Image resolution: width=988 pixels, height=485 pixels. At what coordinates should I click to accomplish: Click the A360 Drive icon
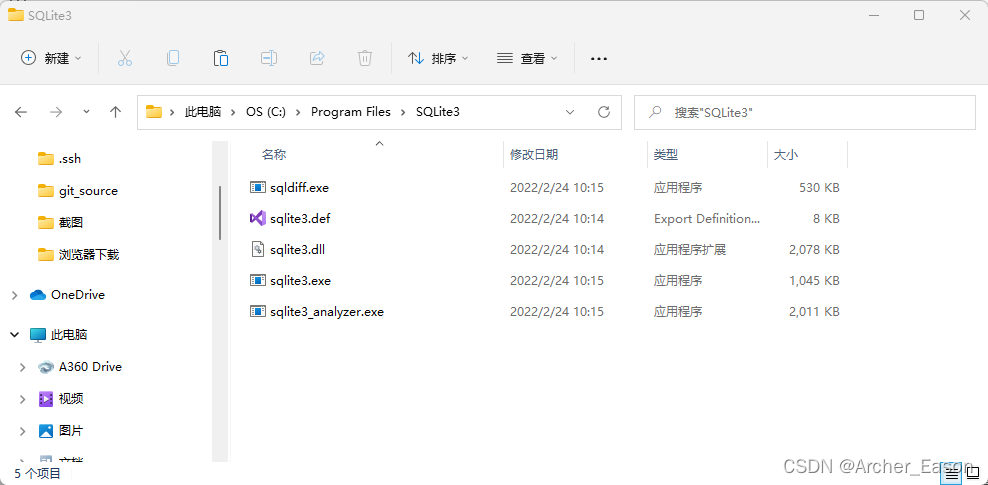46,367
